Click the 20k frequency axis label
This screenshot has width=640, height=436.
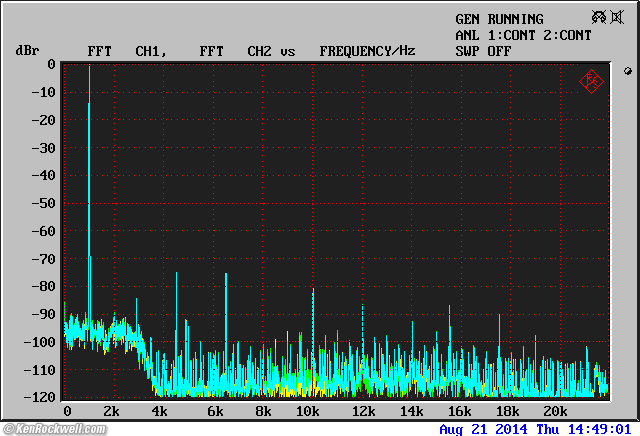tap(555, 411)
